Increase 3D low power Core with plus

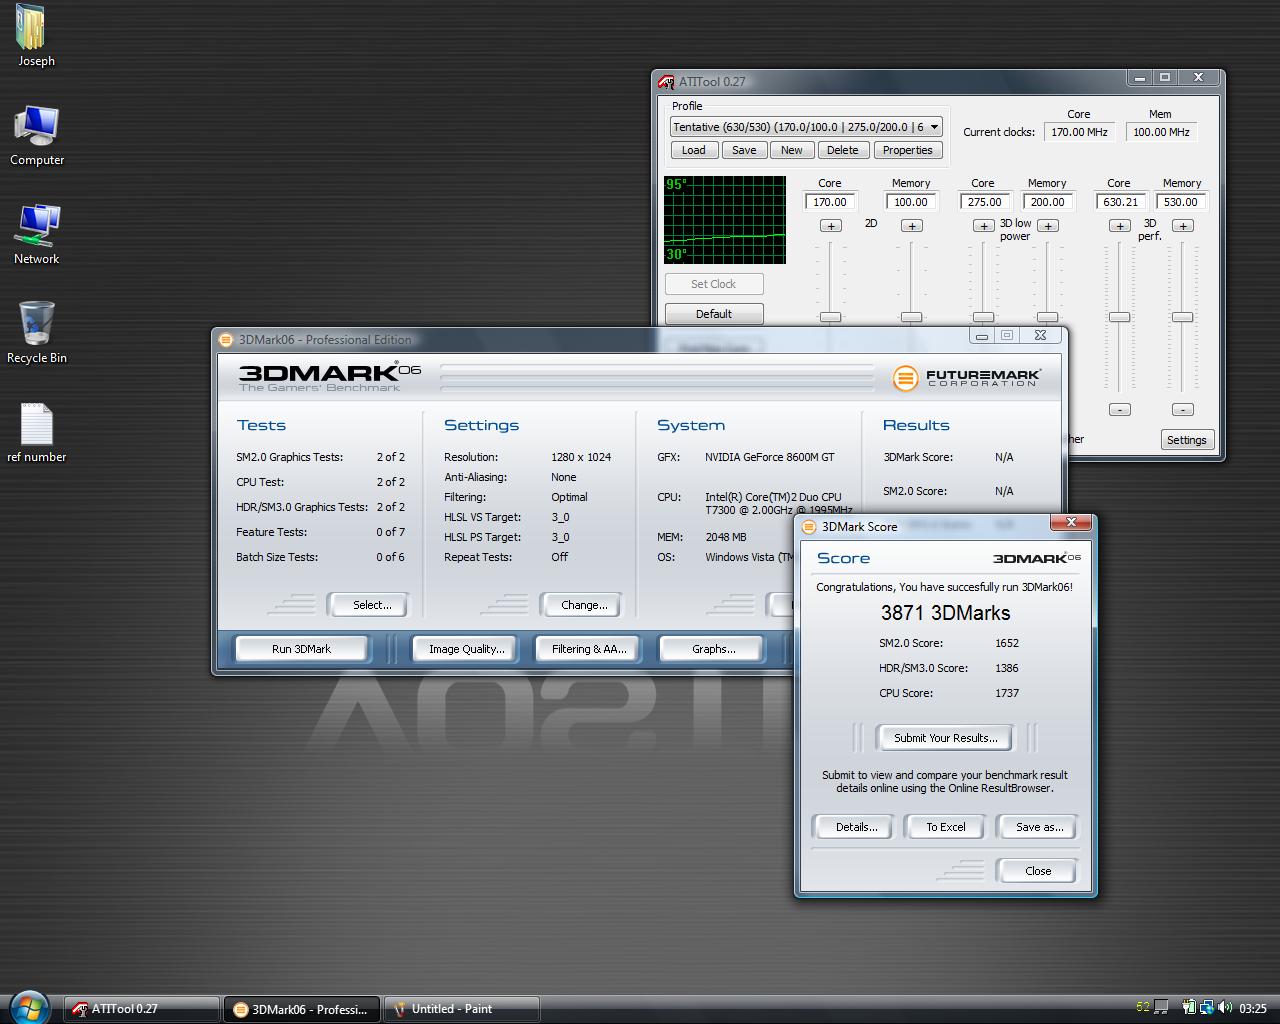tap(984, 226)
